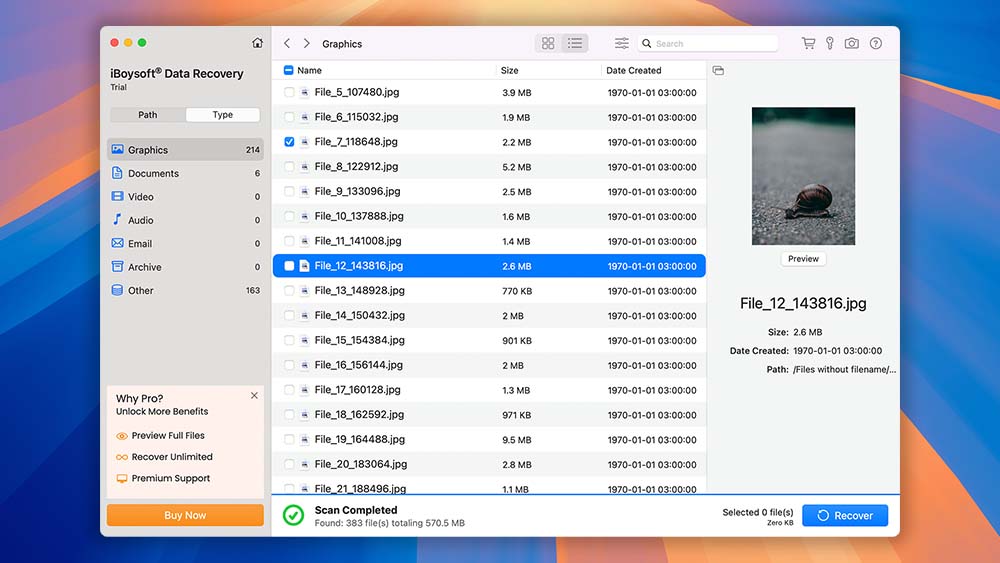This screenshot has width=1000, height=563.
Task: Select the Other category
Action: pos(185,290)
